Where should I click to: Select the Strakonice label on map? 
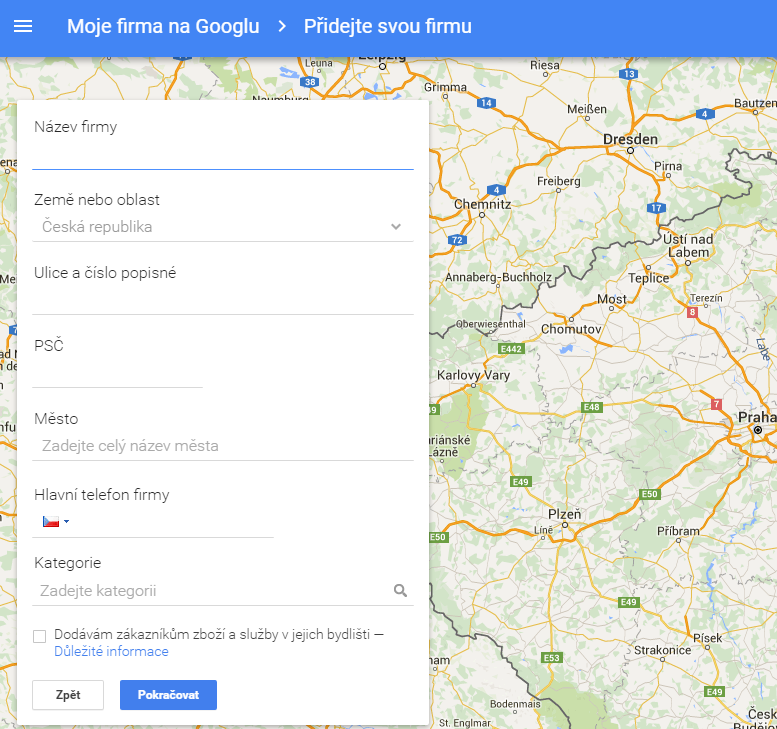[x=663, y=650]
